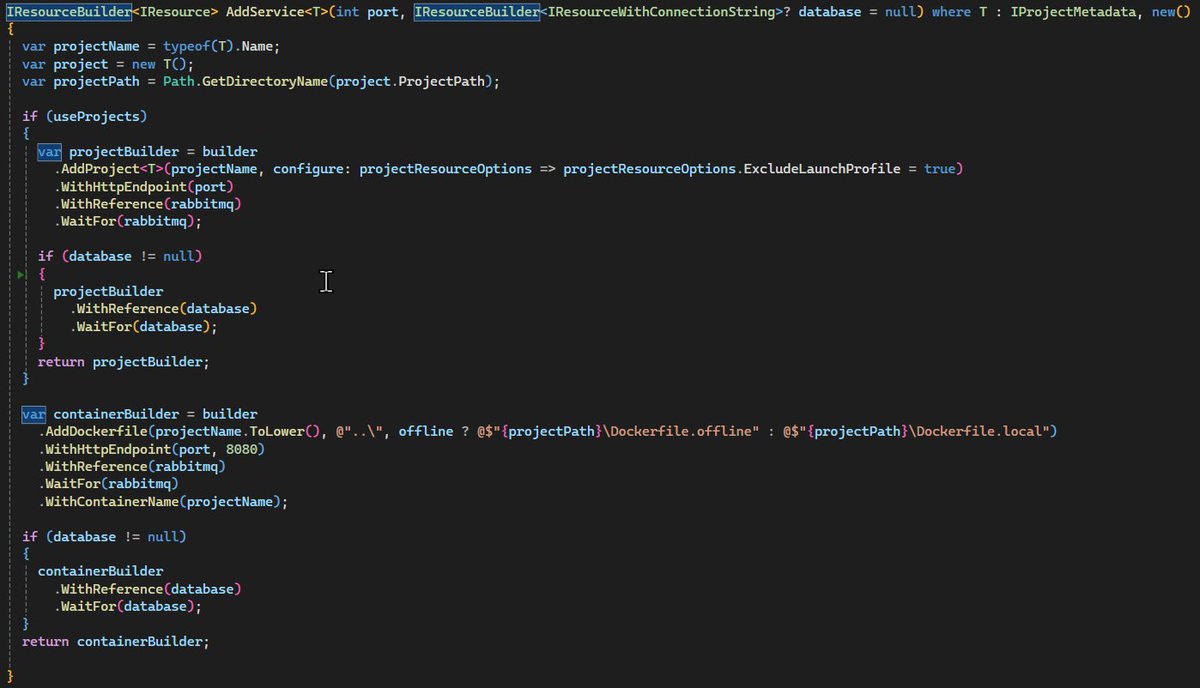The height and width of the screenshot is (688, 1200).
Task: Click the highlighted IResourceBuilder return type
Action: pyautogui.click(x=68, y=12)
